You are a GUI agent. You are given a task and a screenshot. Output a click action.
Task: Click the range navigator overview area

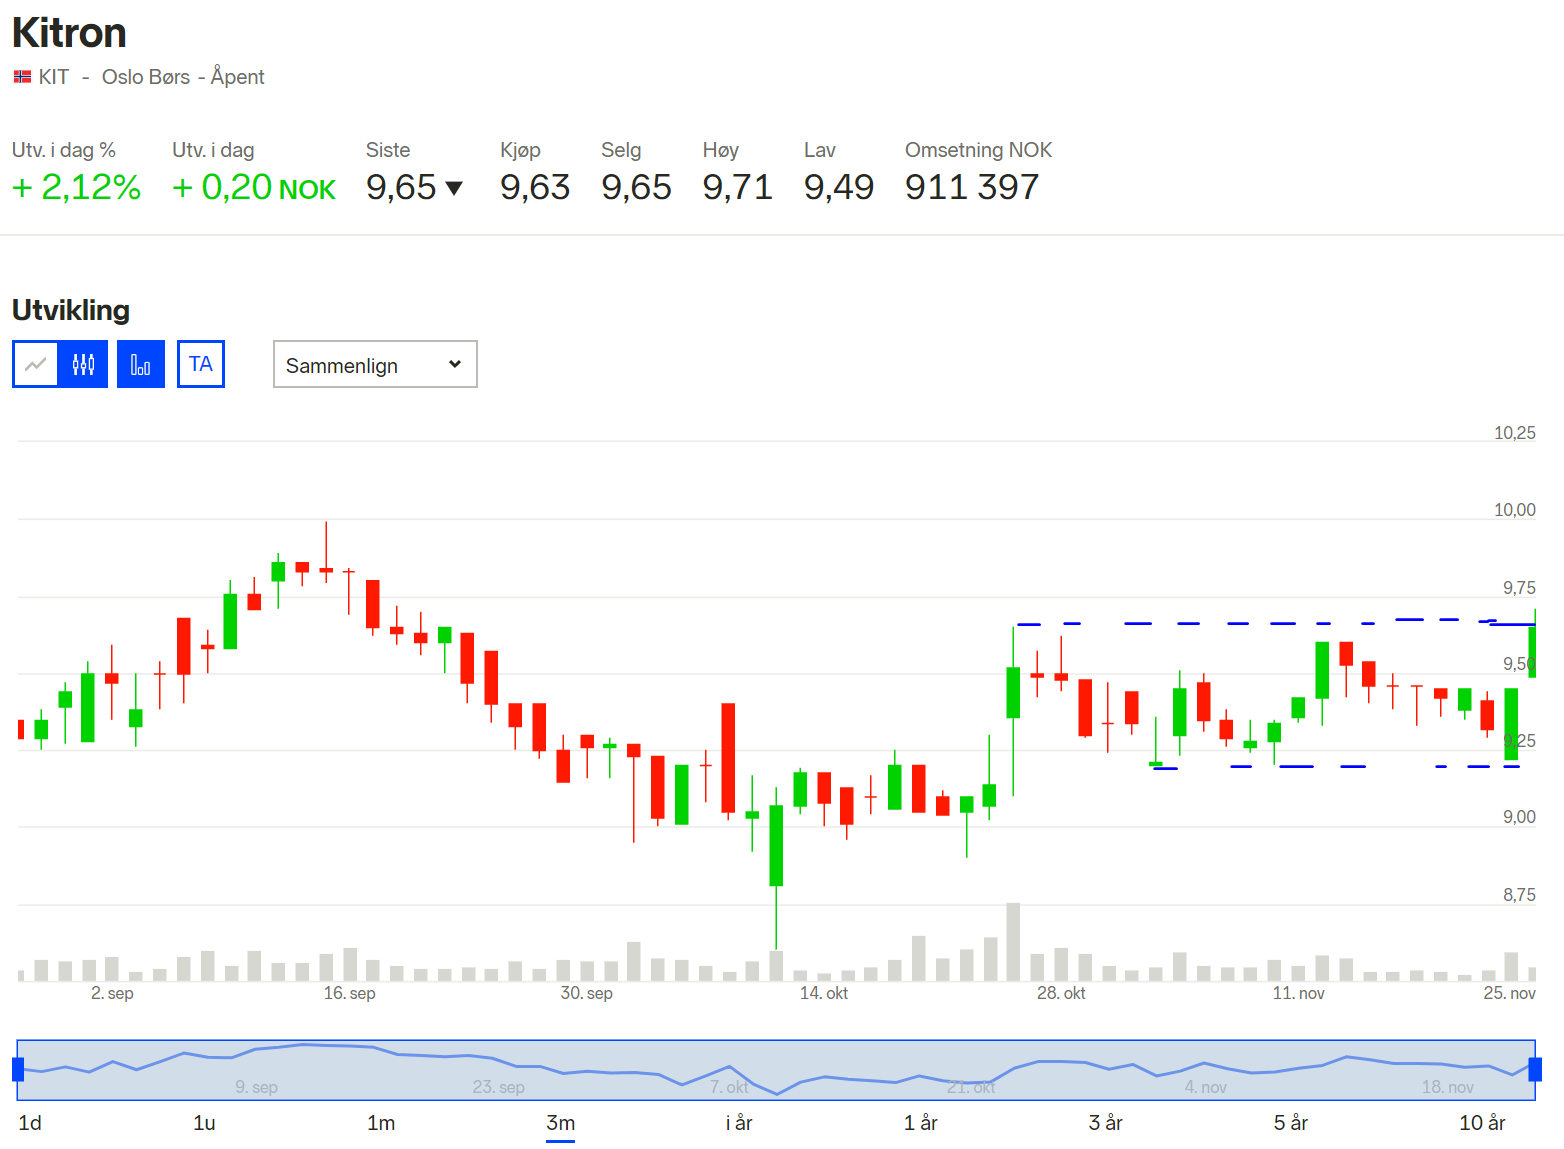point(776,1070)
